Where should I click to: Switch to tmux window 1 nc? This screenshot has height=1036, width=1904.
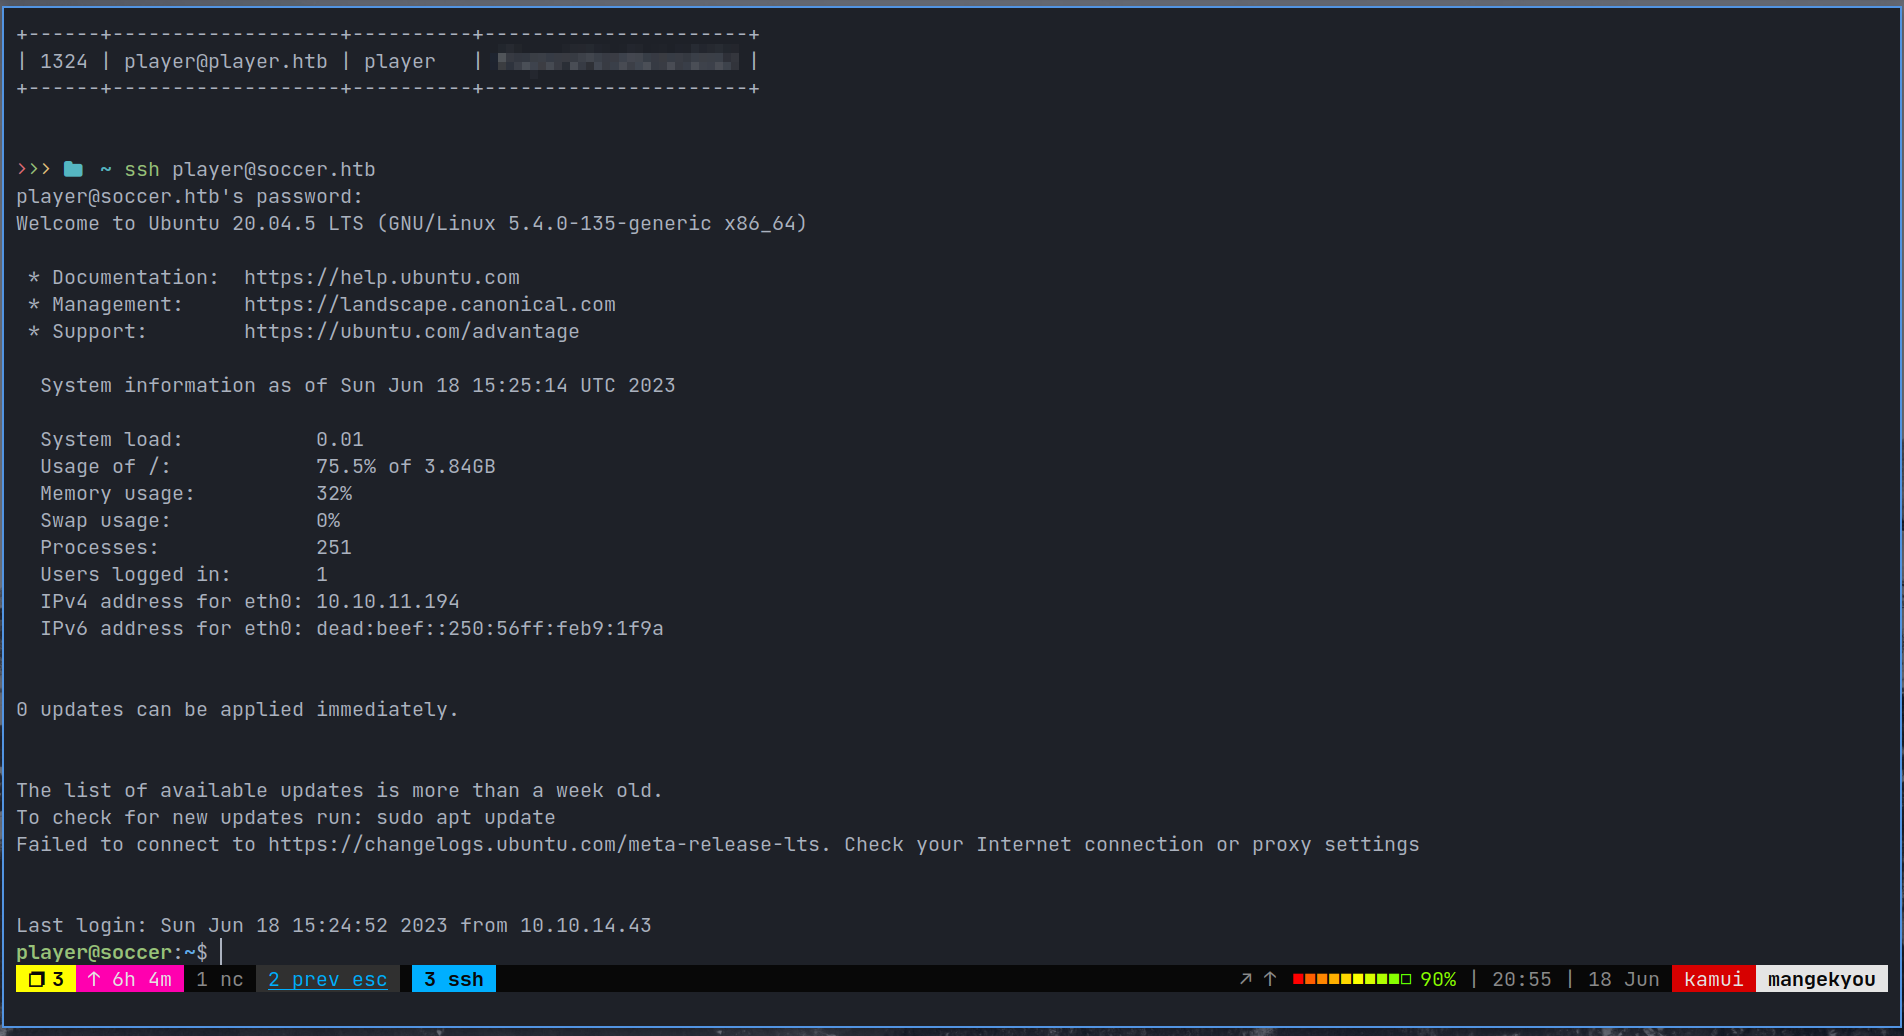pyautogui.click(x=220, y=979)
